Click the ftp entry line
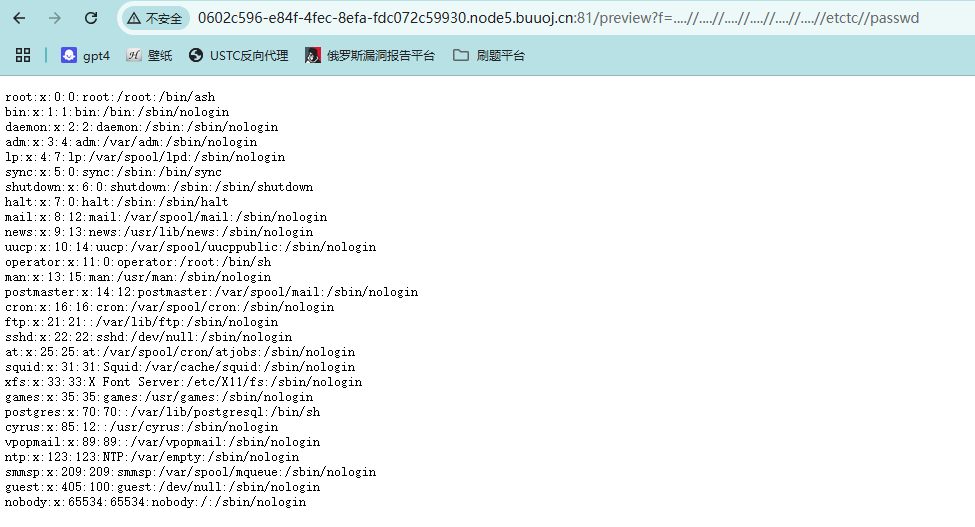 141,322
